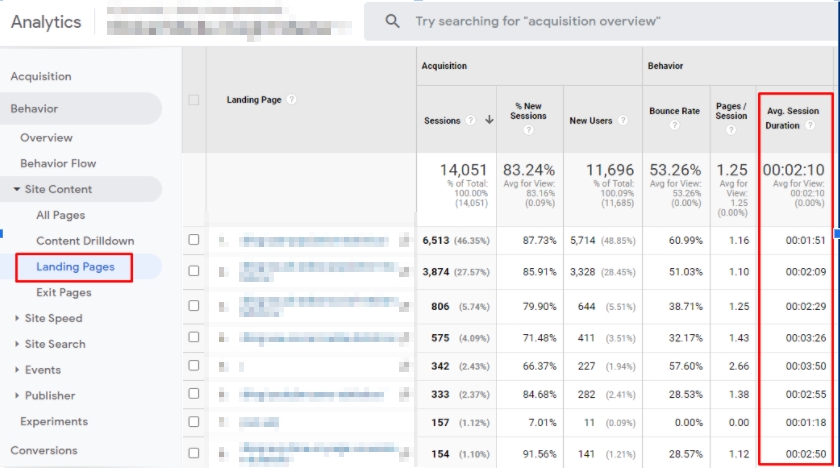Click the Sessions sort descending arrow

[x=489, y=121]
